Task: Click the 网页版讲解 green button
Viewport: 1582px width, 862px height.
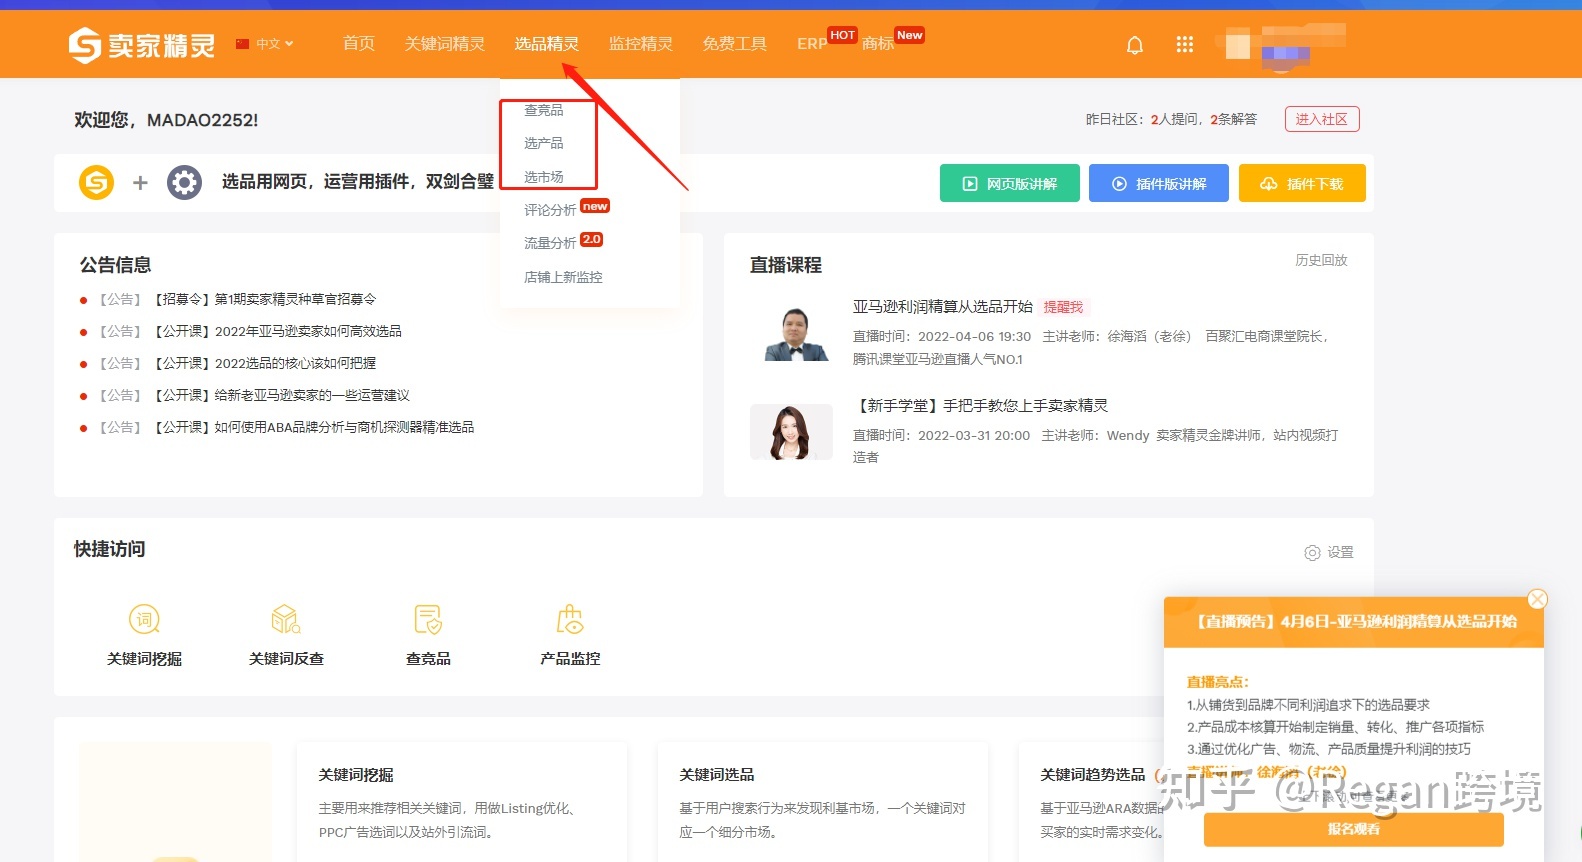Action: click(x=1009, y=184)
